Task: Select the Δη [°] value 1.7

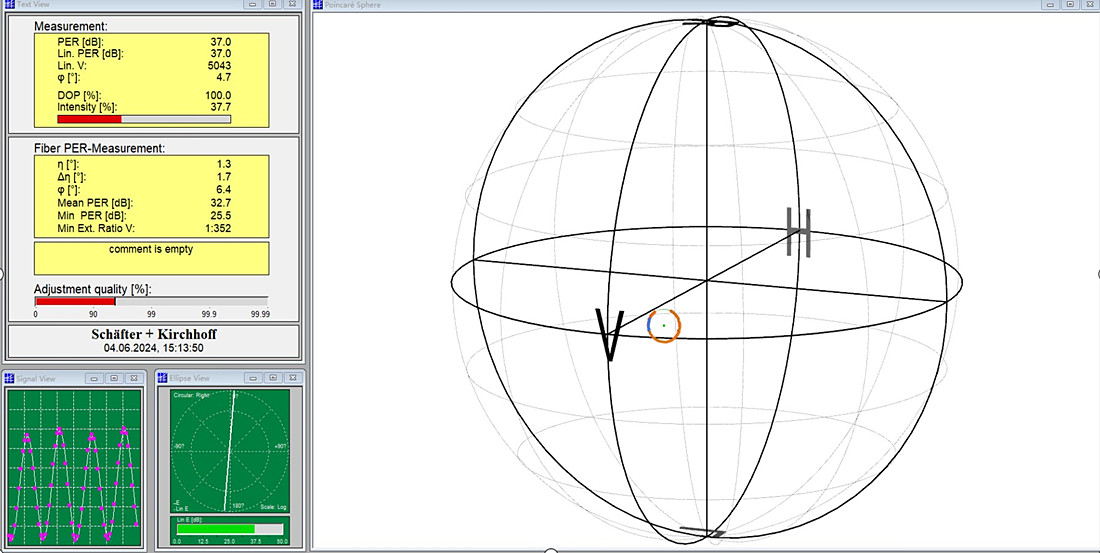Action: [224, 177]
